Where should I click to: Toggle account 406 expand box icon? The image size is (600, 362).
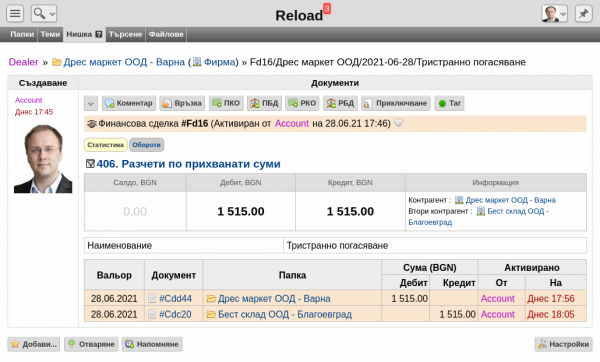[90, 164]
